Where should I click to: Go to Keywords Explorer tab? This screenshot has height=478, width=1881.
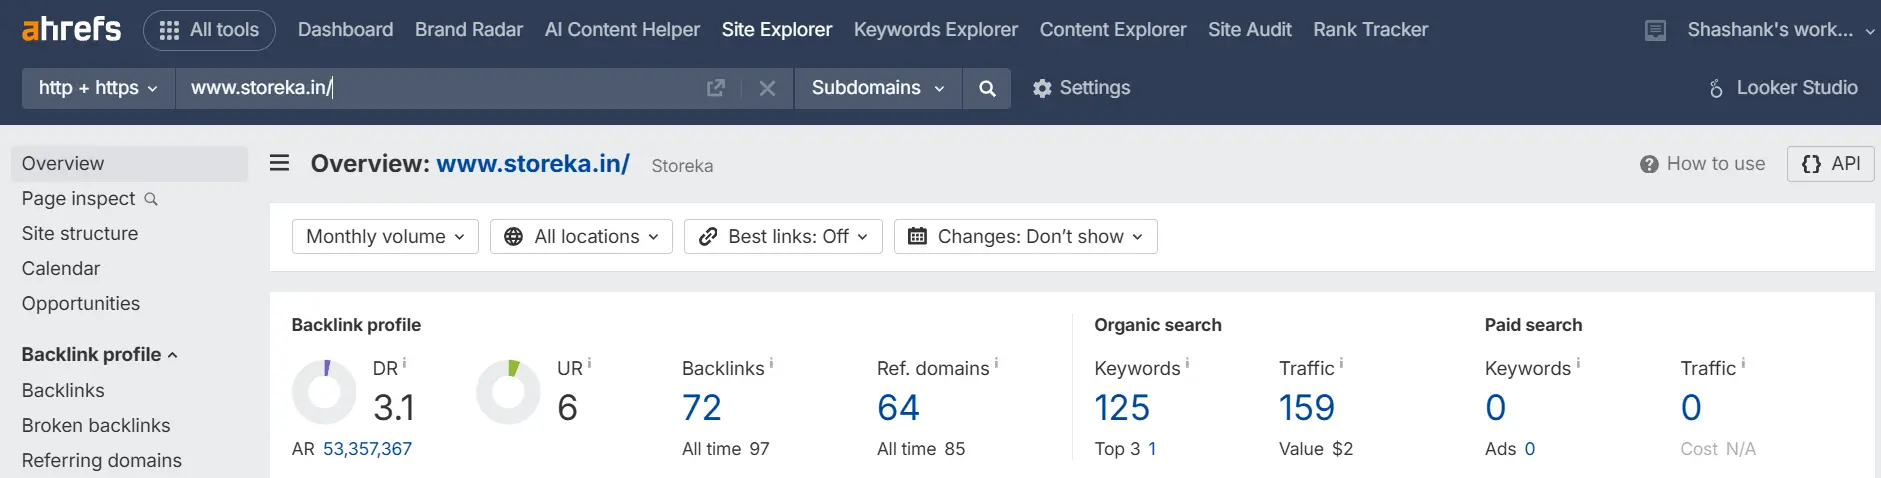click(x=936, y=30)
